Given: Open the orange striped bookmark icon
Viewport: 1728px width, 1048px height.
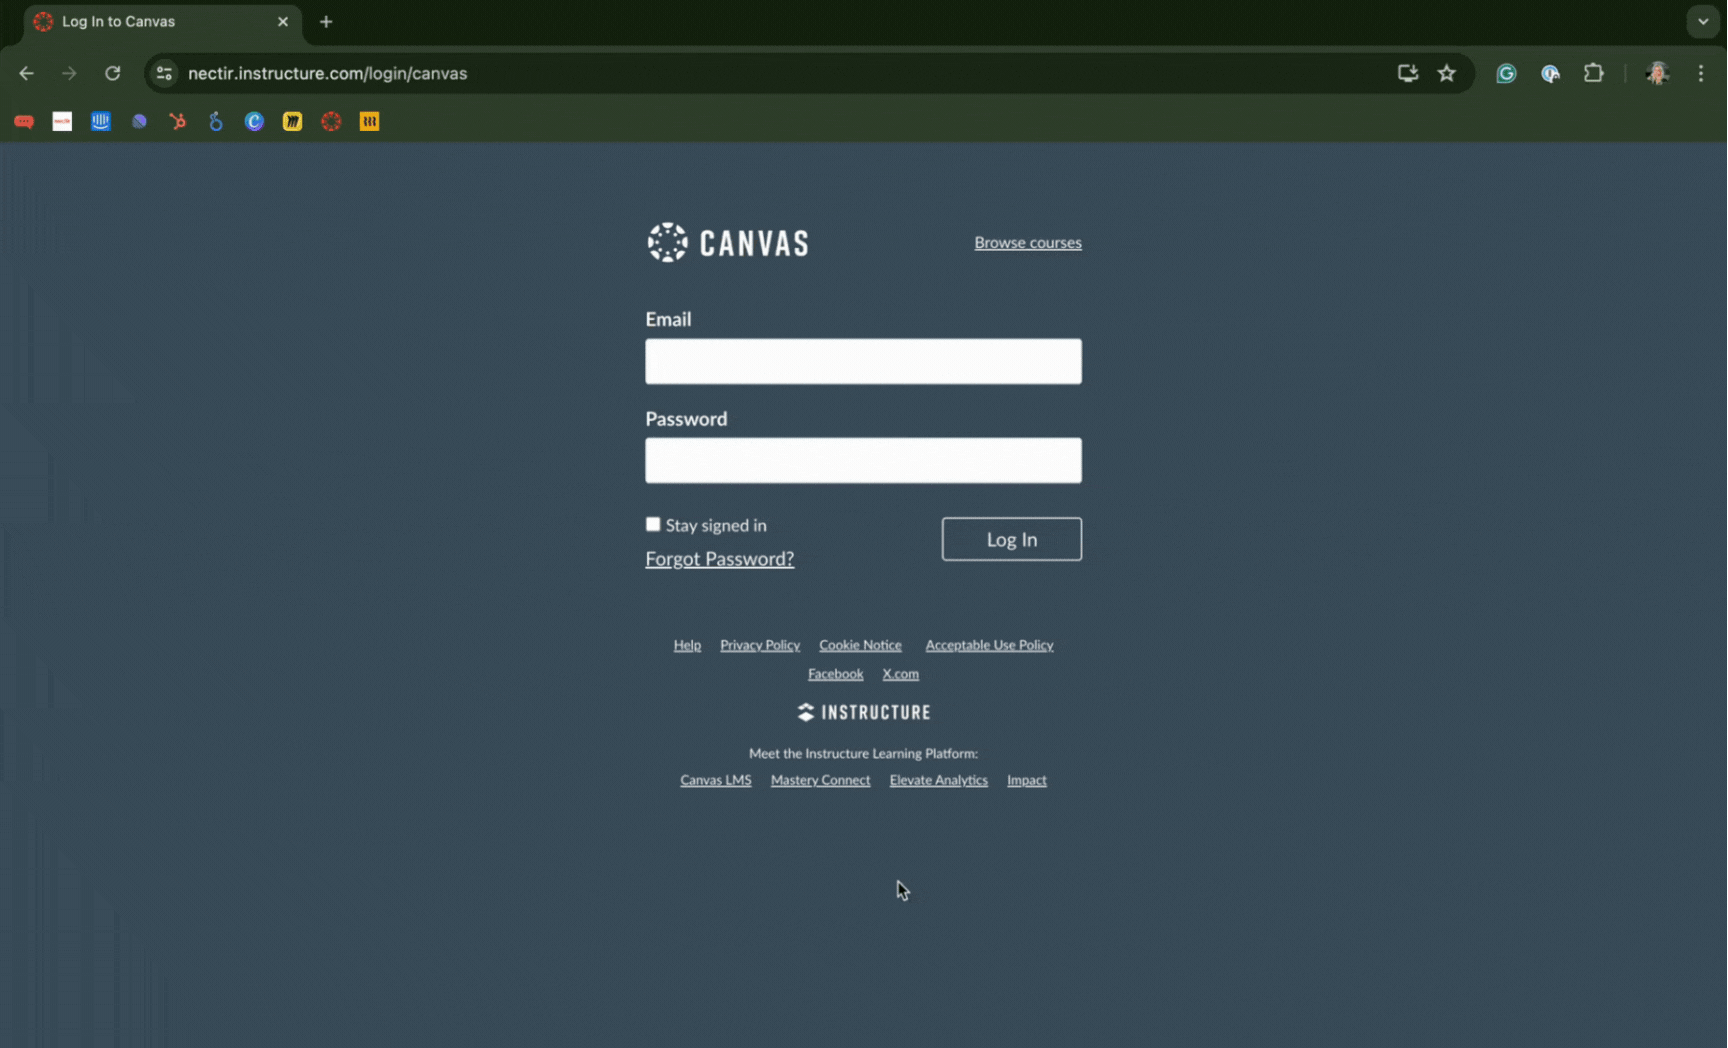Looking at the screenshot, I should [x=370, y=122].
